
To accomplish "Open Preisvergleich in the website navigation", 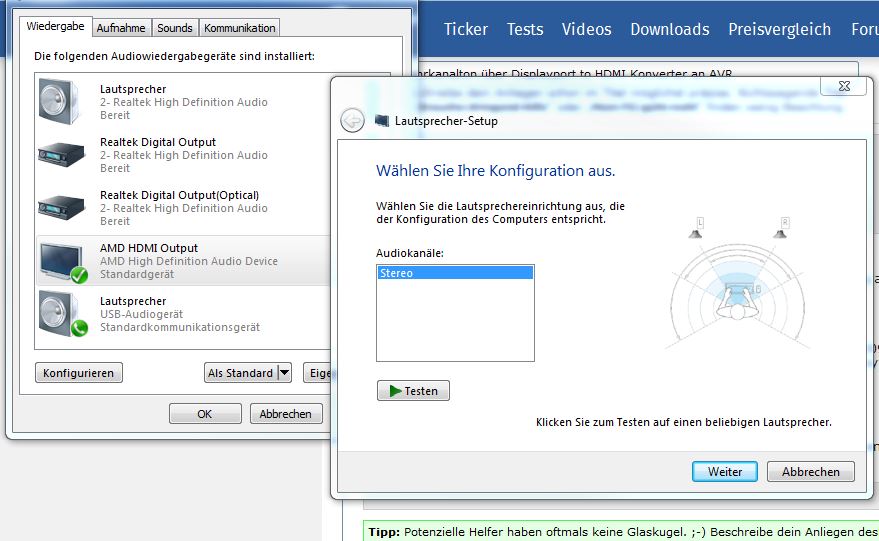I will 779,29.
